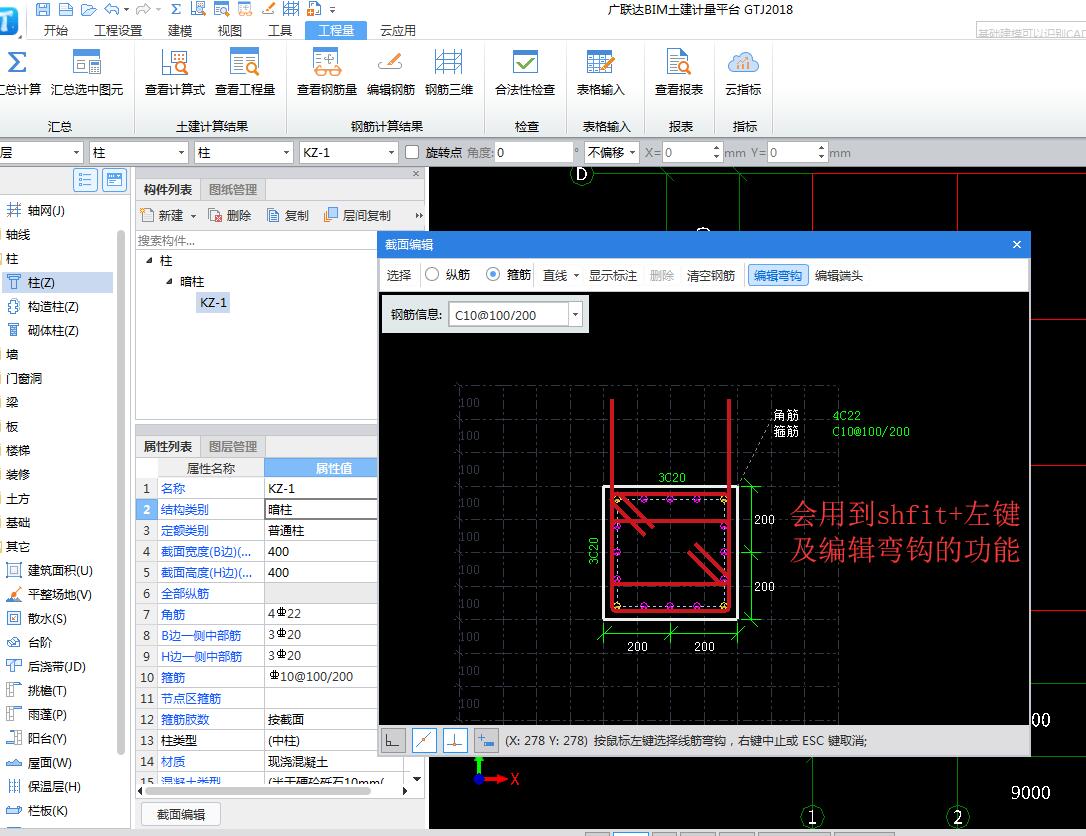The height and width of the screenshot is (836, 1086).
Task: Click the save icon in quick access toolbar
Action: coord(42,9)
